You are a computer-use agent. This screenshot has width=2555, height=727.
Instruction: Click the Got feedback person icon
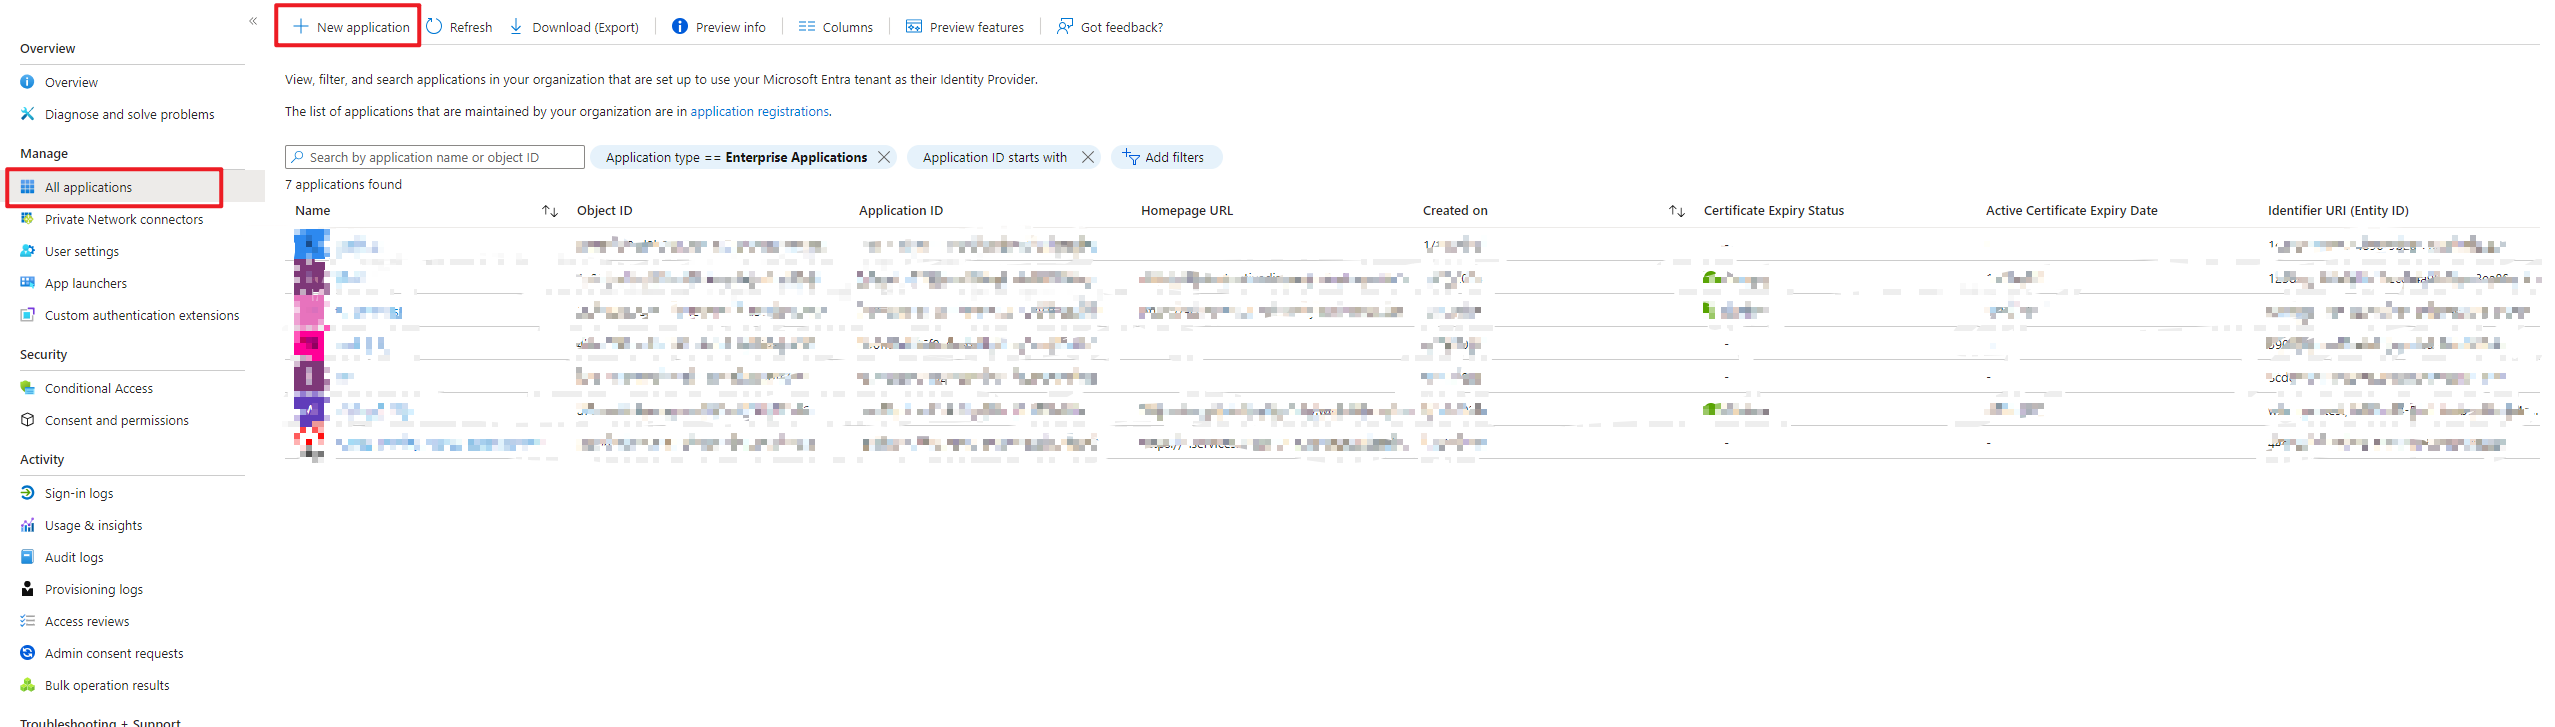1065,27
